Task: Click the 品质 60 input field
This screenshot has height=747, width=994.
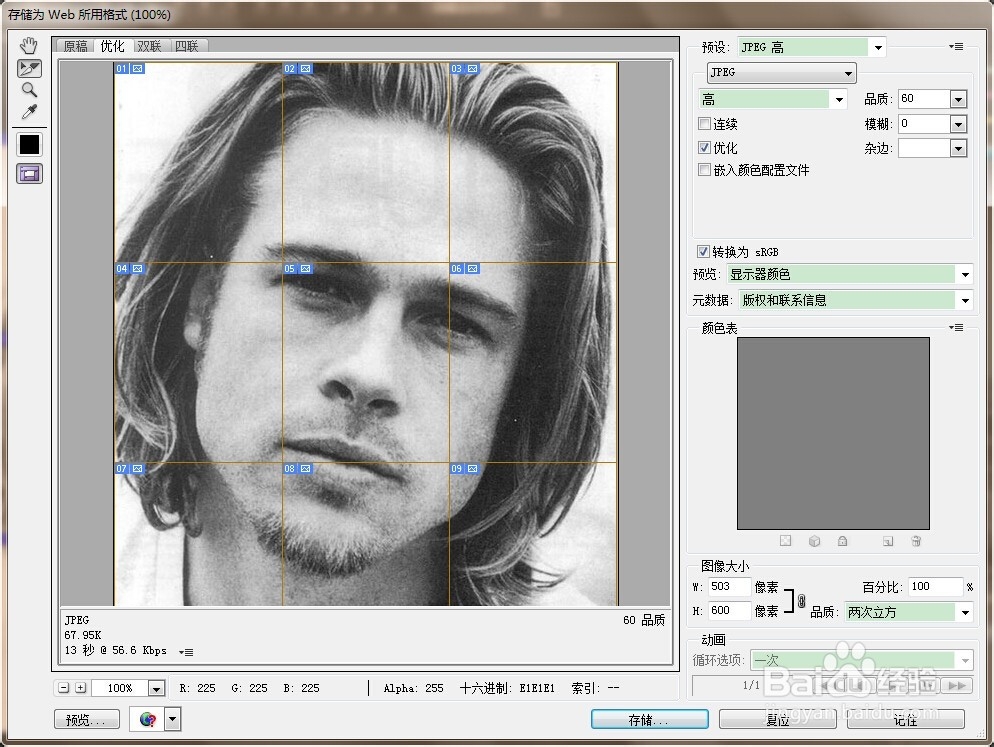Action: tap(924, 99)
